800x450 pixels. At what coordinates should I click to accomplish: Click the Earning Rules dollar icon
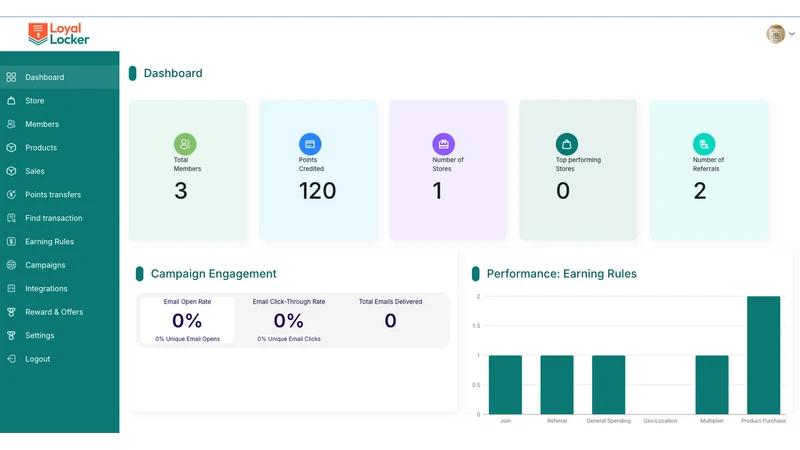[11, 241]
